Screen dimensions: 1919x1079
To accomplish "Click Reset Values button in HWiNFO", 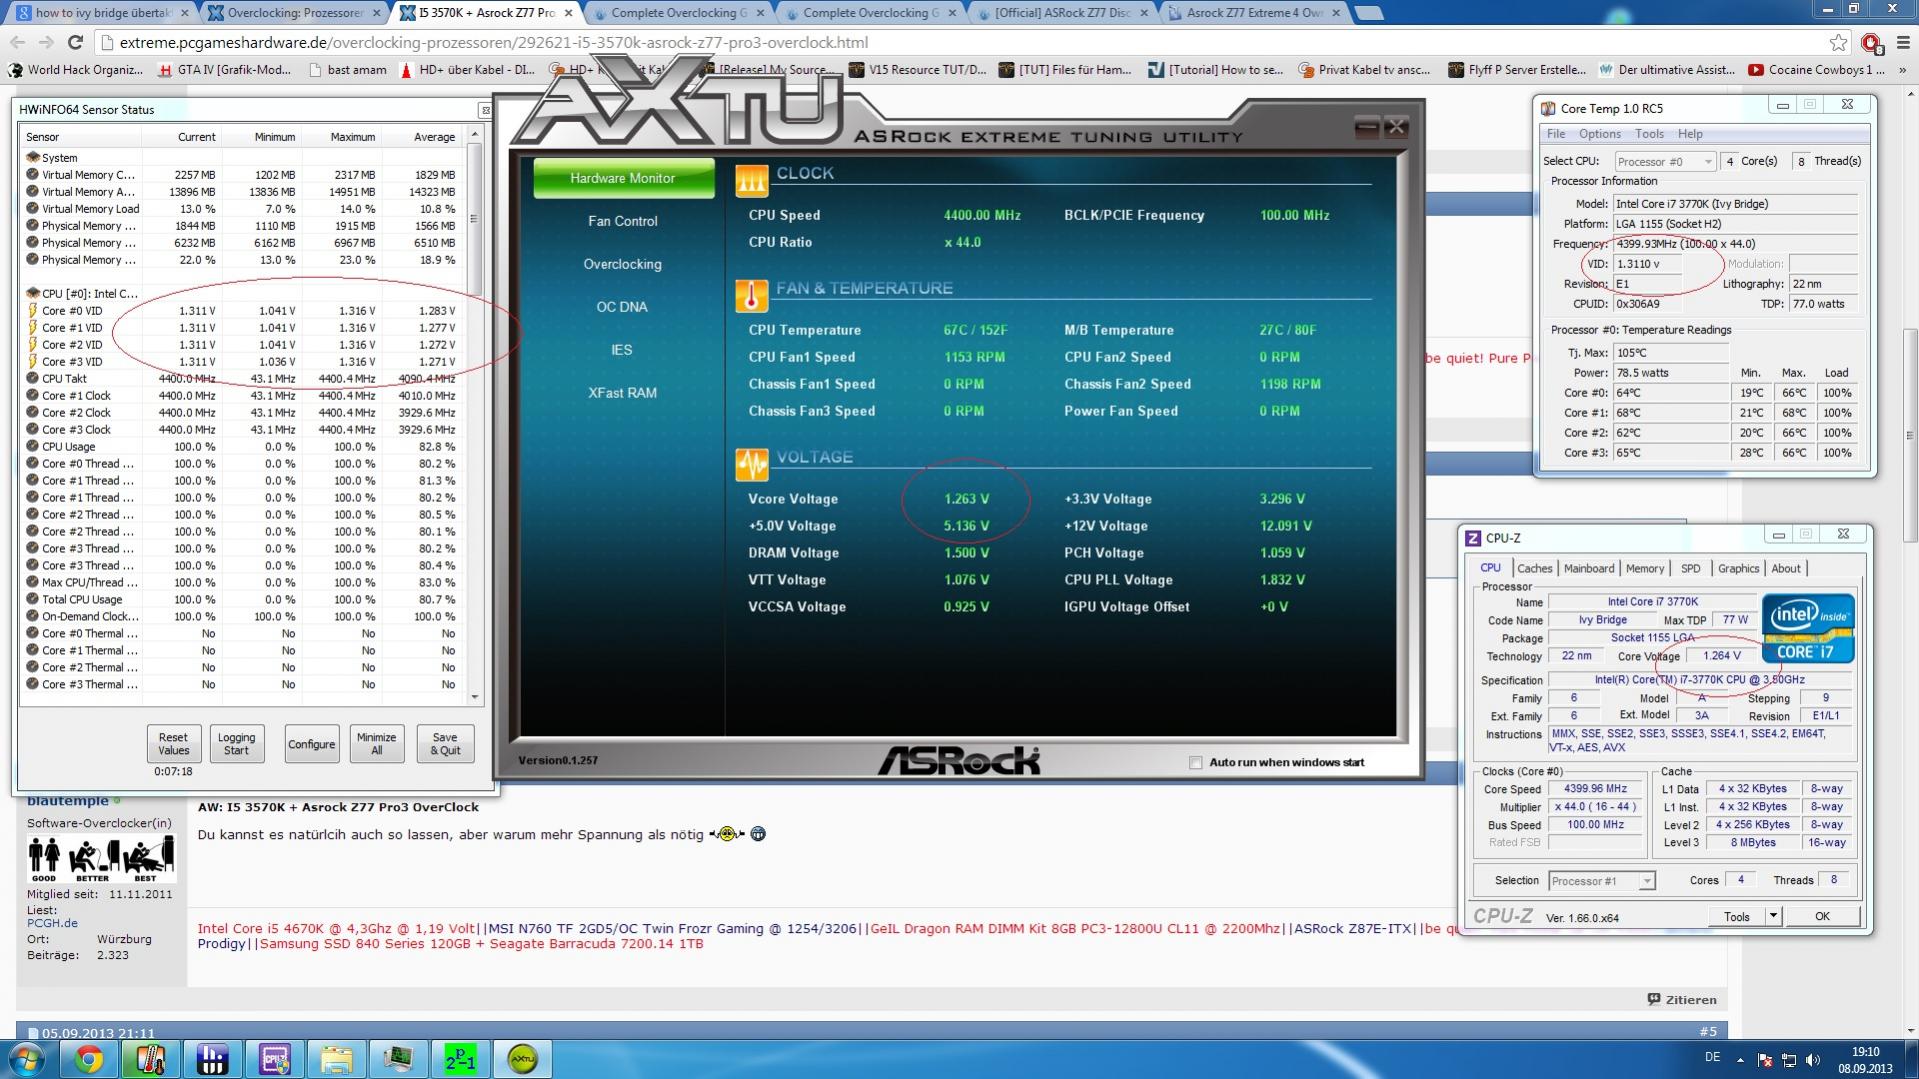I will 173,743.
